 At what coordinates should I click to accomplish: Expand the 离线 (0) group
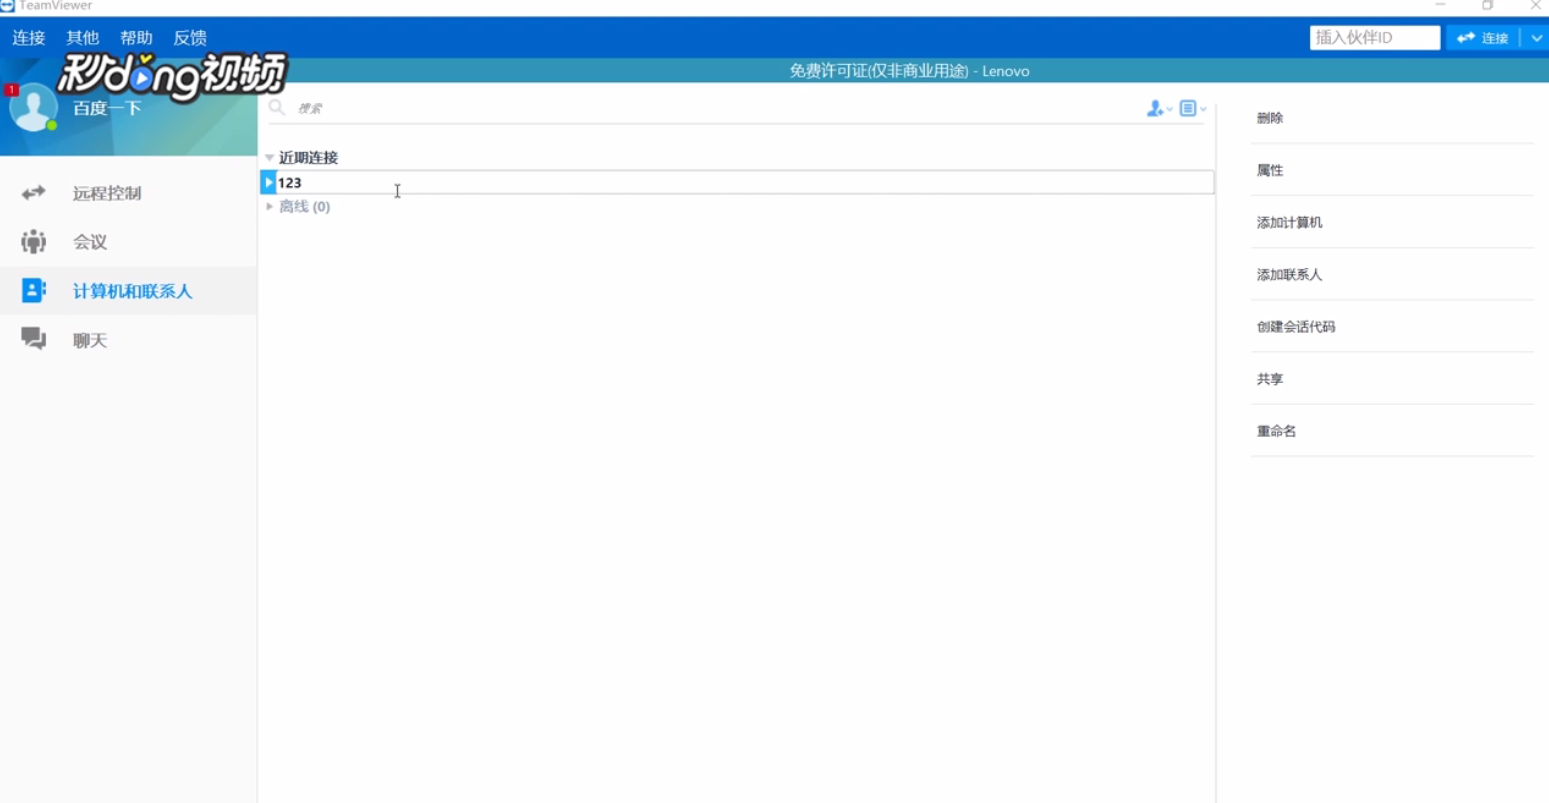[269, 206]
